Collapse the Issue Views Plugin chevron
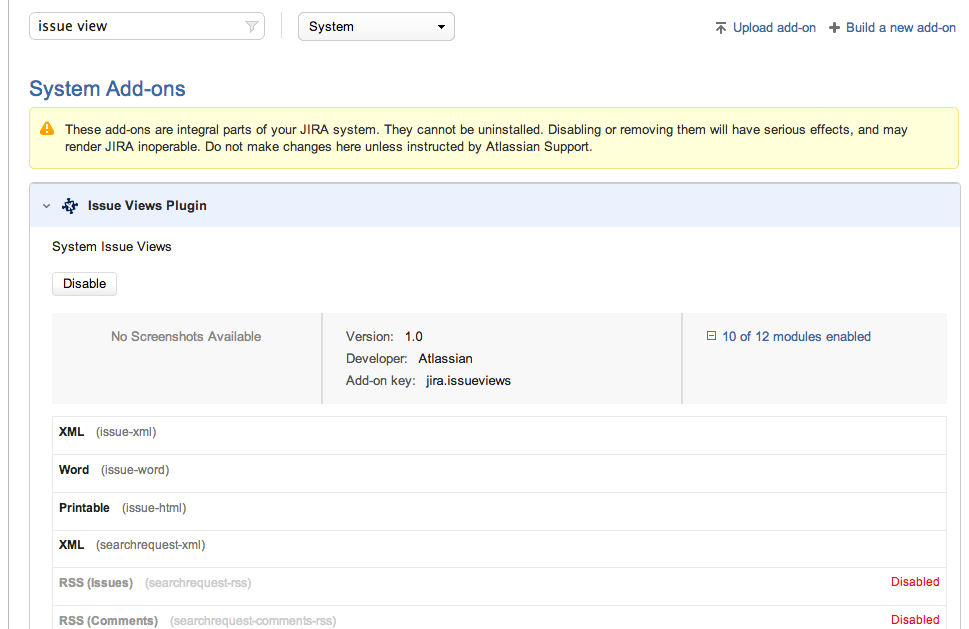 tap(46, 206)
